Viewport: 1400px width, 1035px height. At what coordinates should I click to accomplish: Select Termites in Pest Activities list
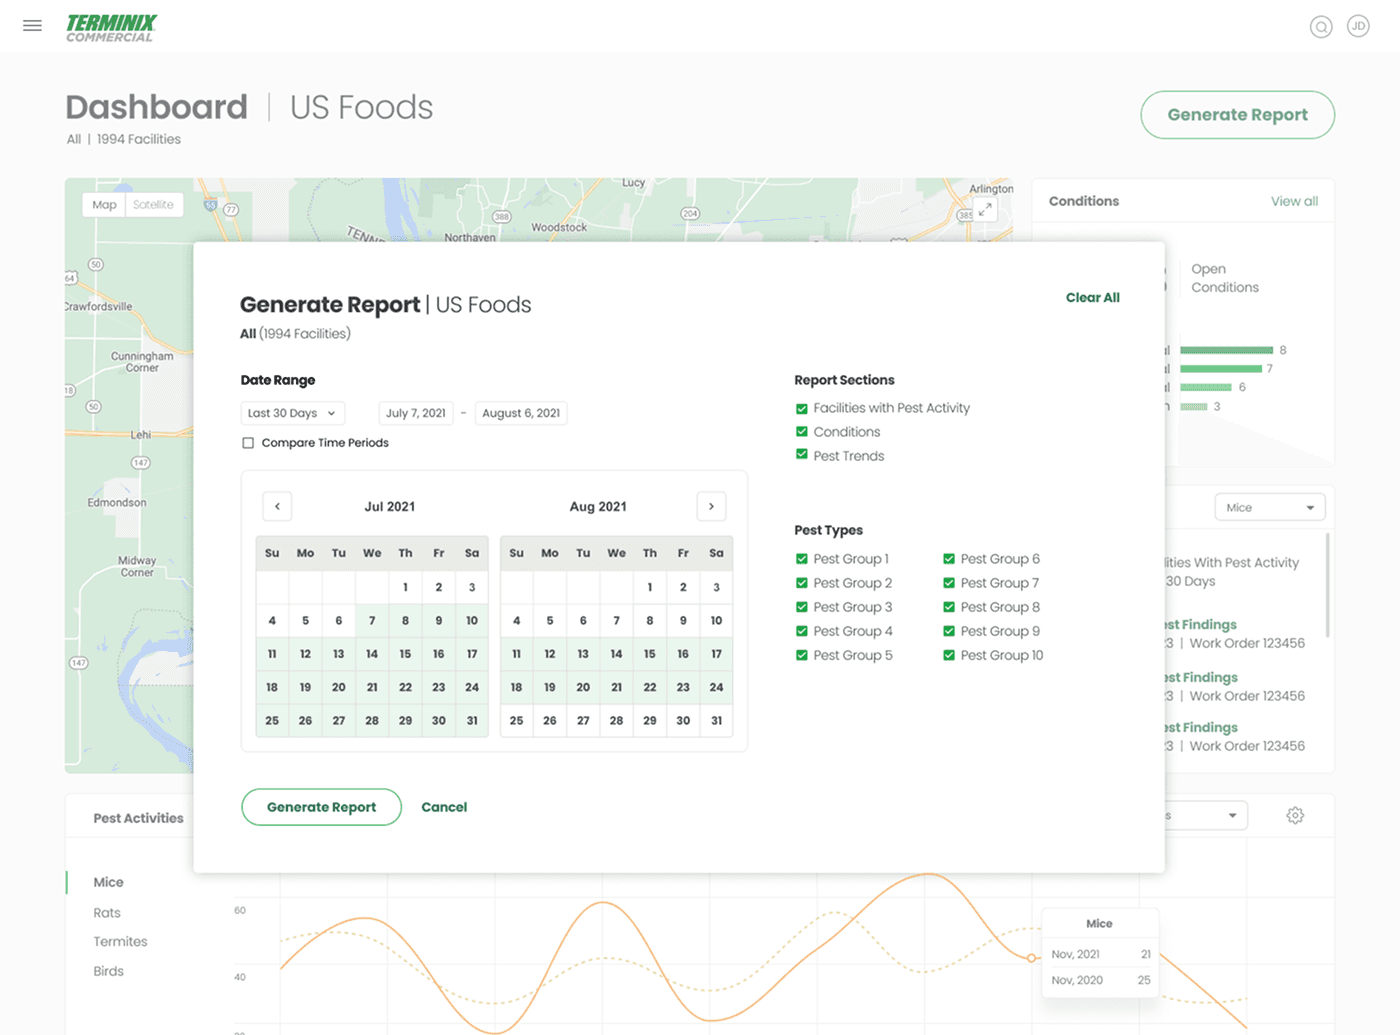pos(120,942)
